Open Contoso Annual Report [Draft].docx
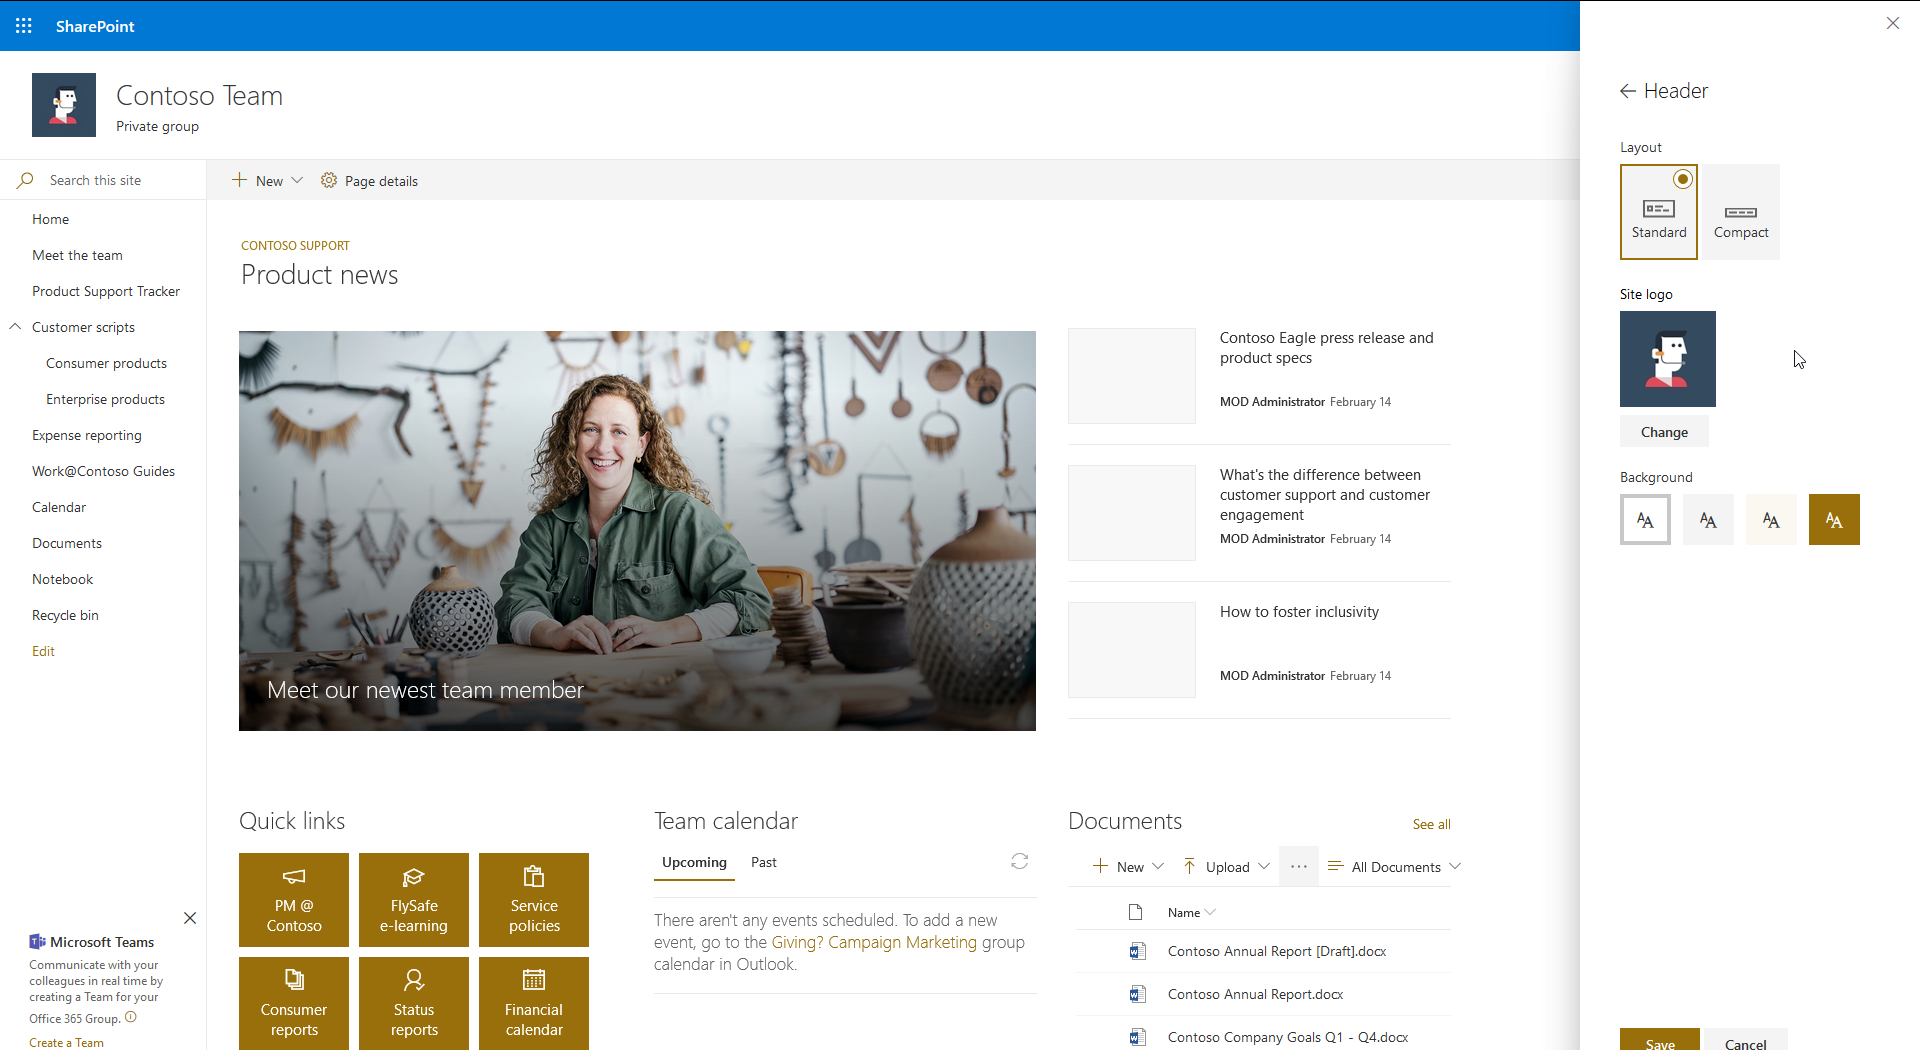This screenshot has width=1920, height=1050. [1277, 951]
